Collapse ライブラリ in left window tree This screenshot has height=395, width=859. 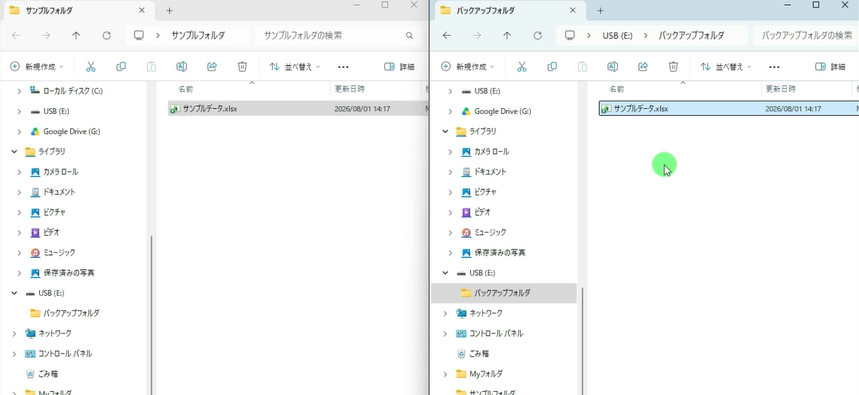point(14,152)
